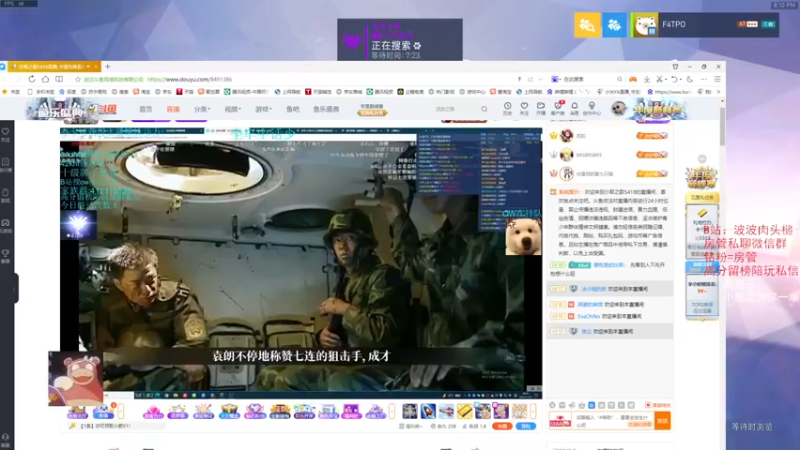Expand the collapsed left sidebar handle
This screenshot has height=450, width=800.
coord(15,289)
